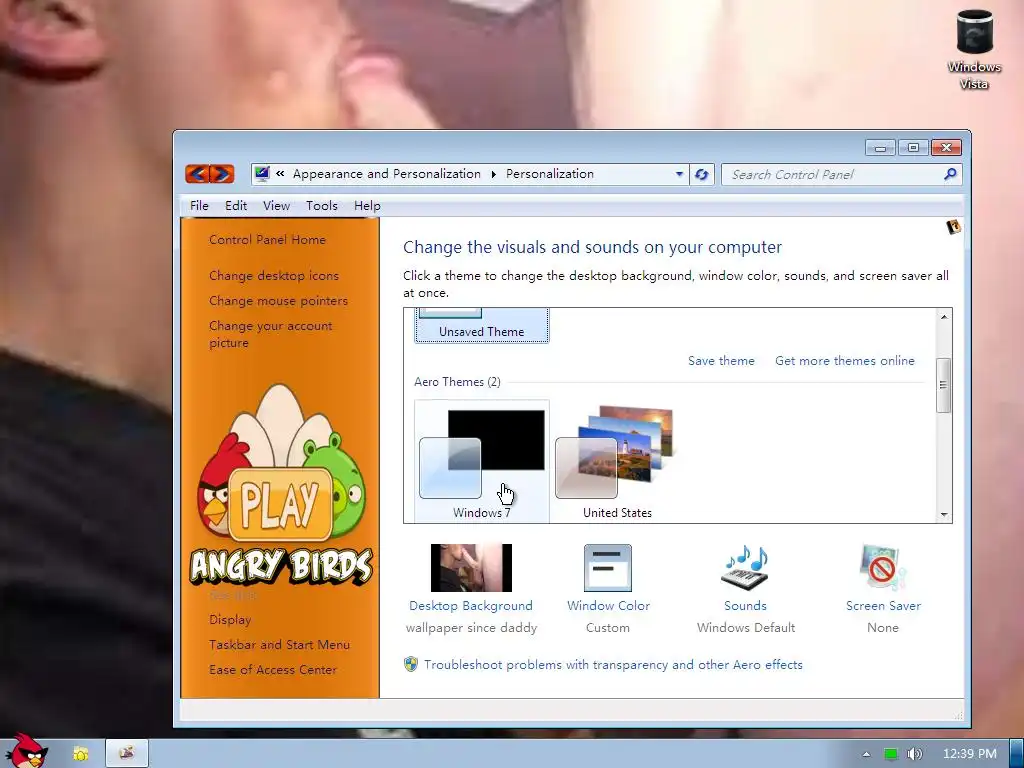
Task: Open the Edit menu
Action: (236, 206)
